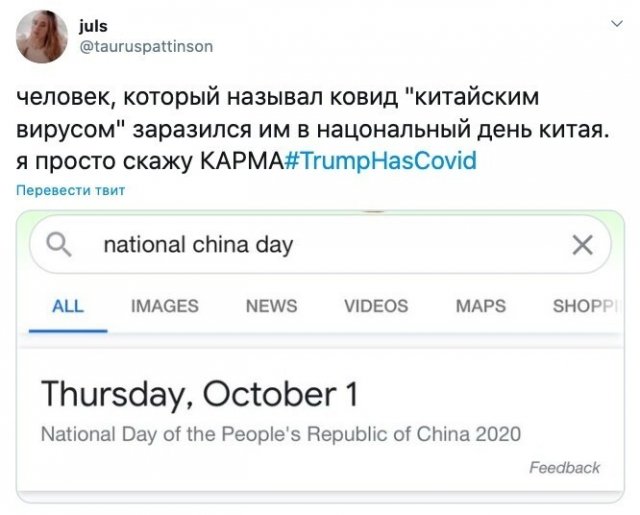The image size is (640, 515).
Task: Switch to the MAPS tab
Action: coord(481,306)
